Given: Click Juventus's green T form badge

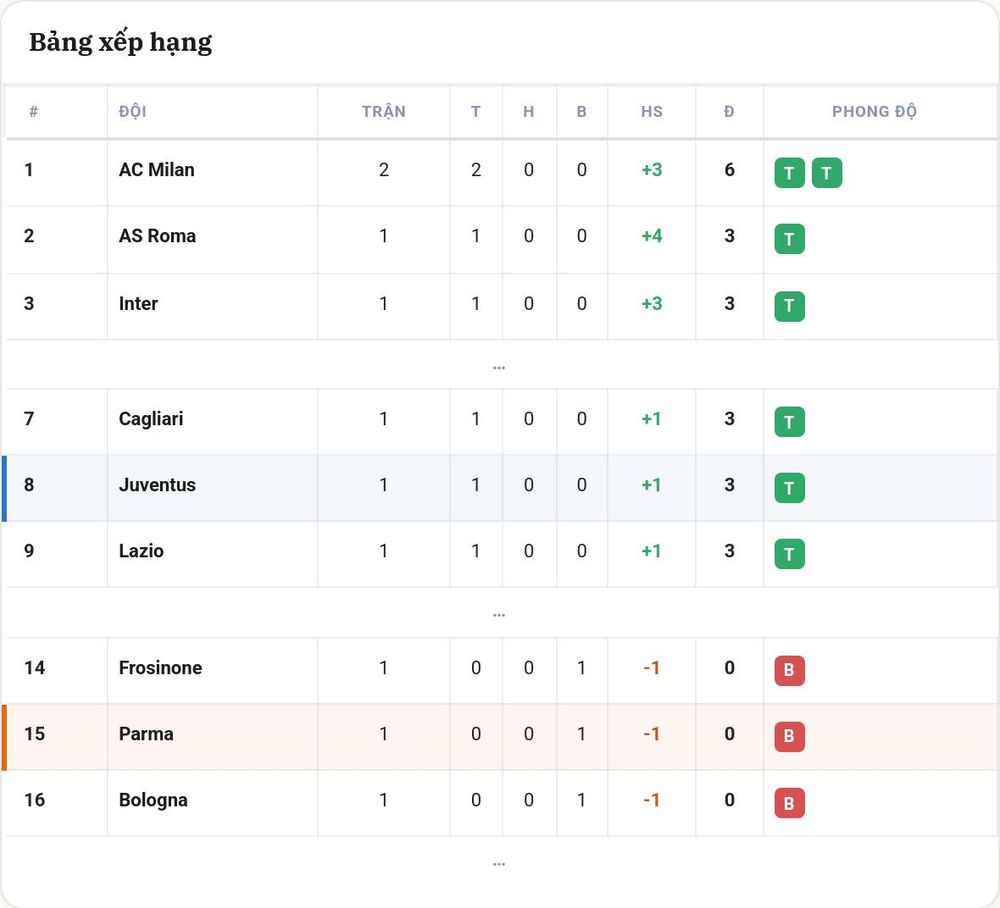Looking at the screenshot, I should pyautogui.click(x=790, y=488).
